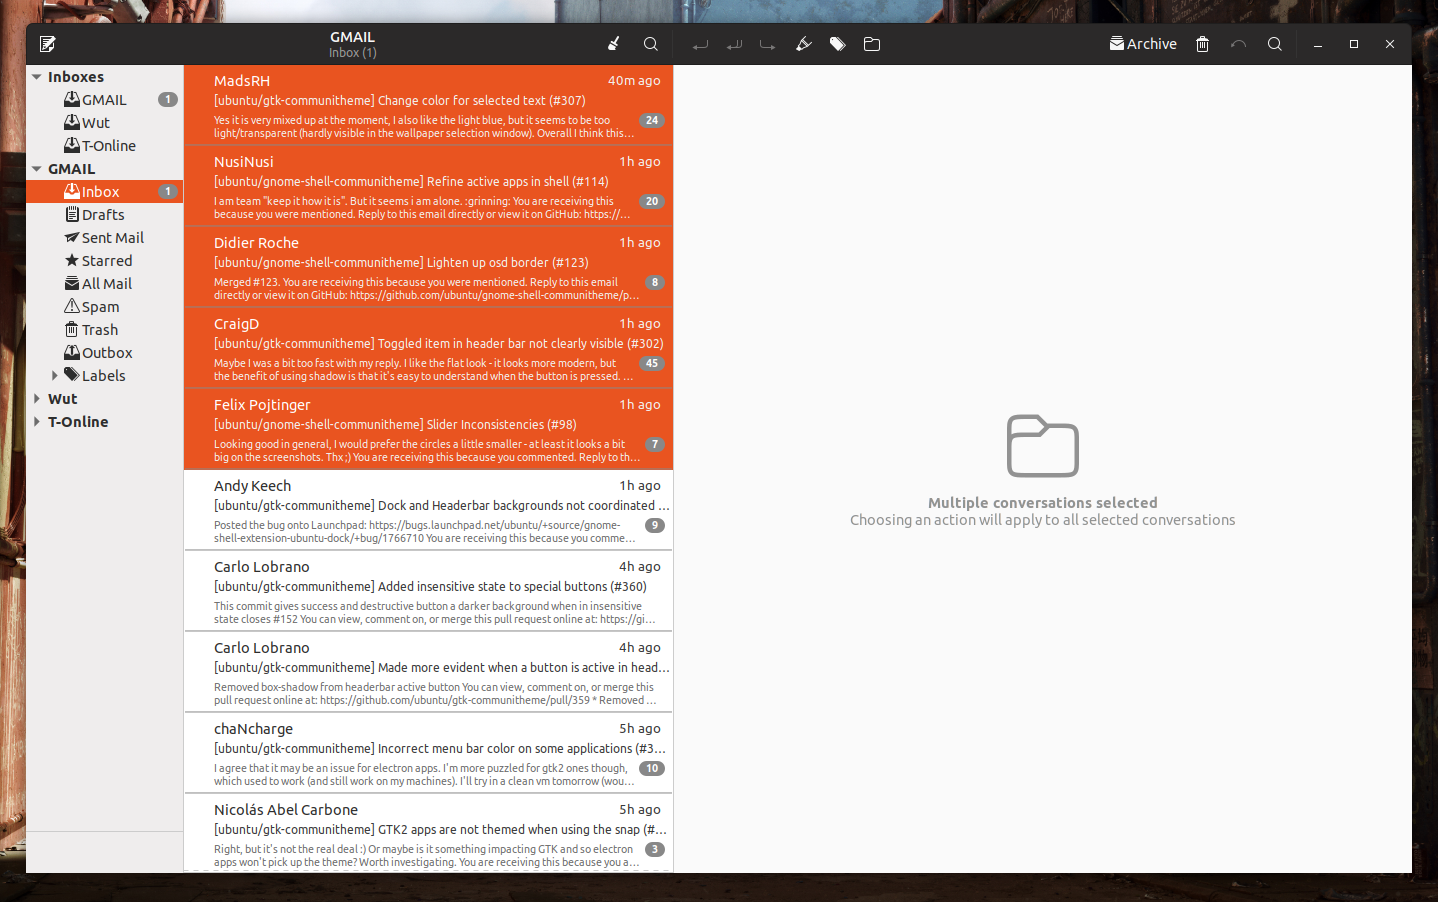Open the All Mail folder
The width and height of the screenshot is (1438, 902).
pos(104,284)
